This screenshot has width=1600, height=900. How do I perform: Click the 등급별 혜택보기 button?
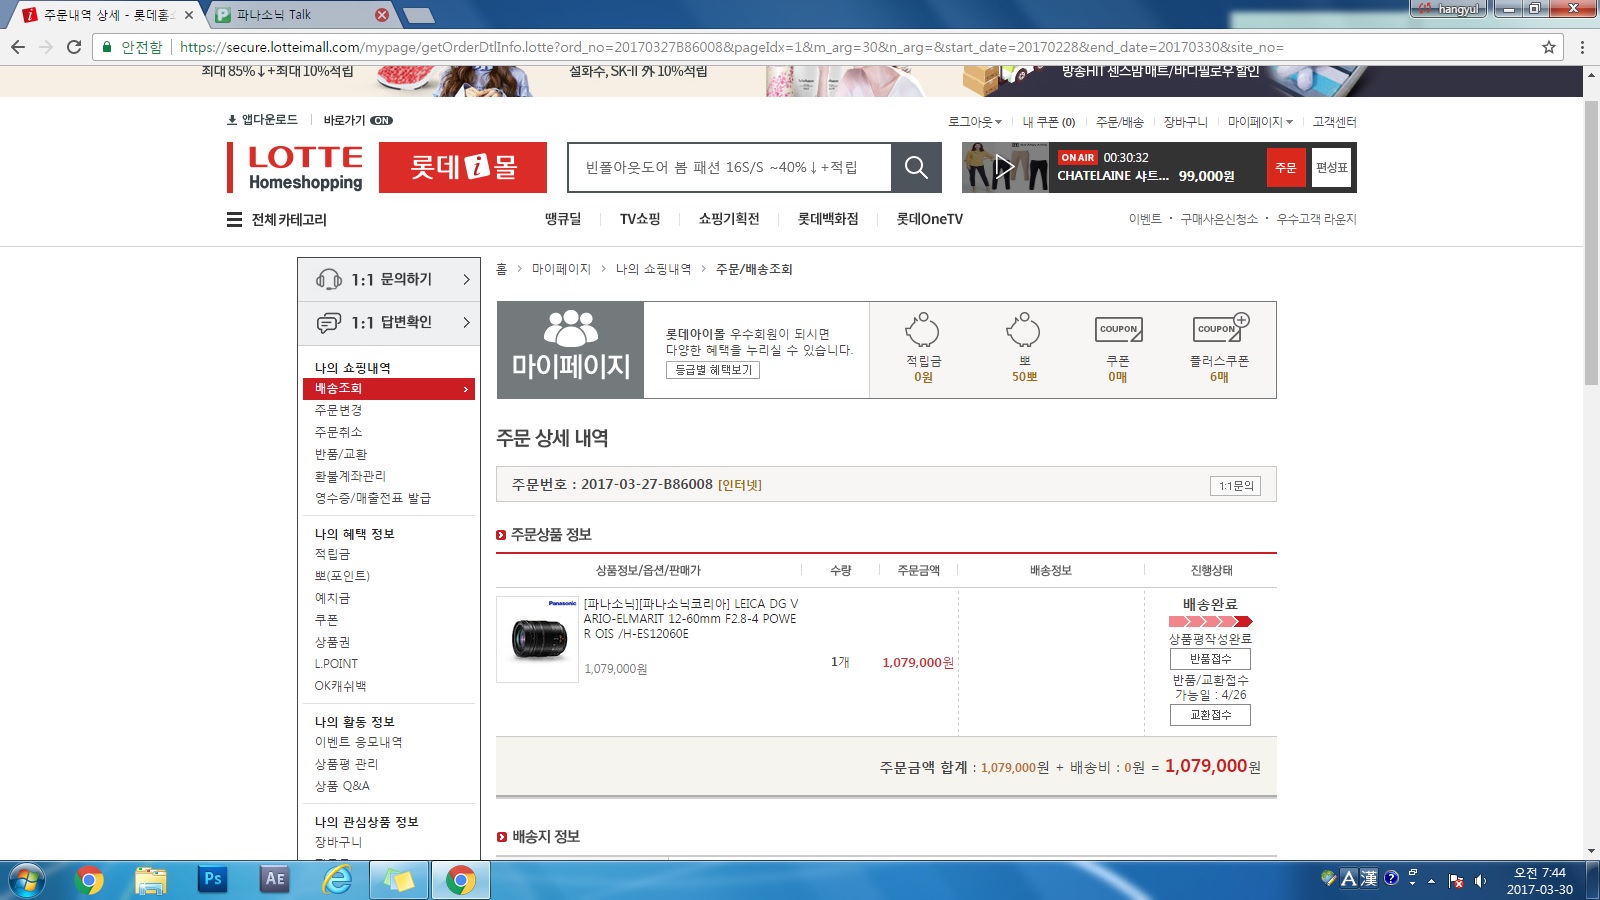coord(713,370)
